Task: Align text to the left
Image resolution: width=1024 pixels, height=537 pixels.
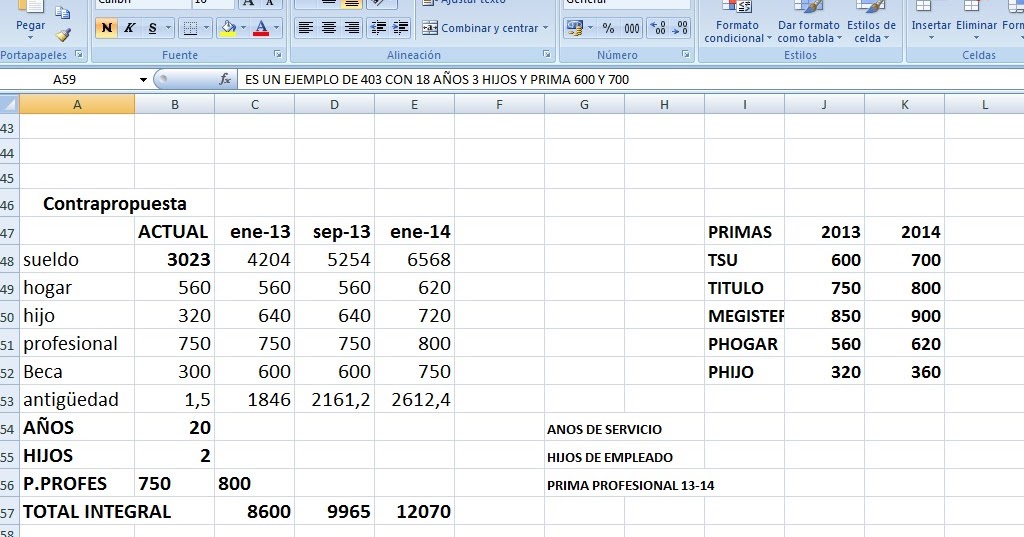Action: coord(305,28)
